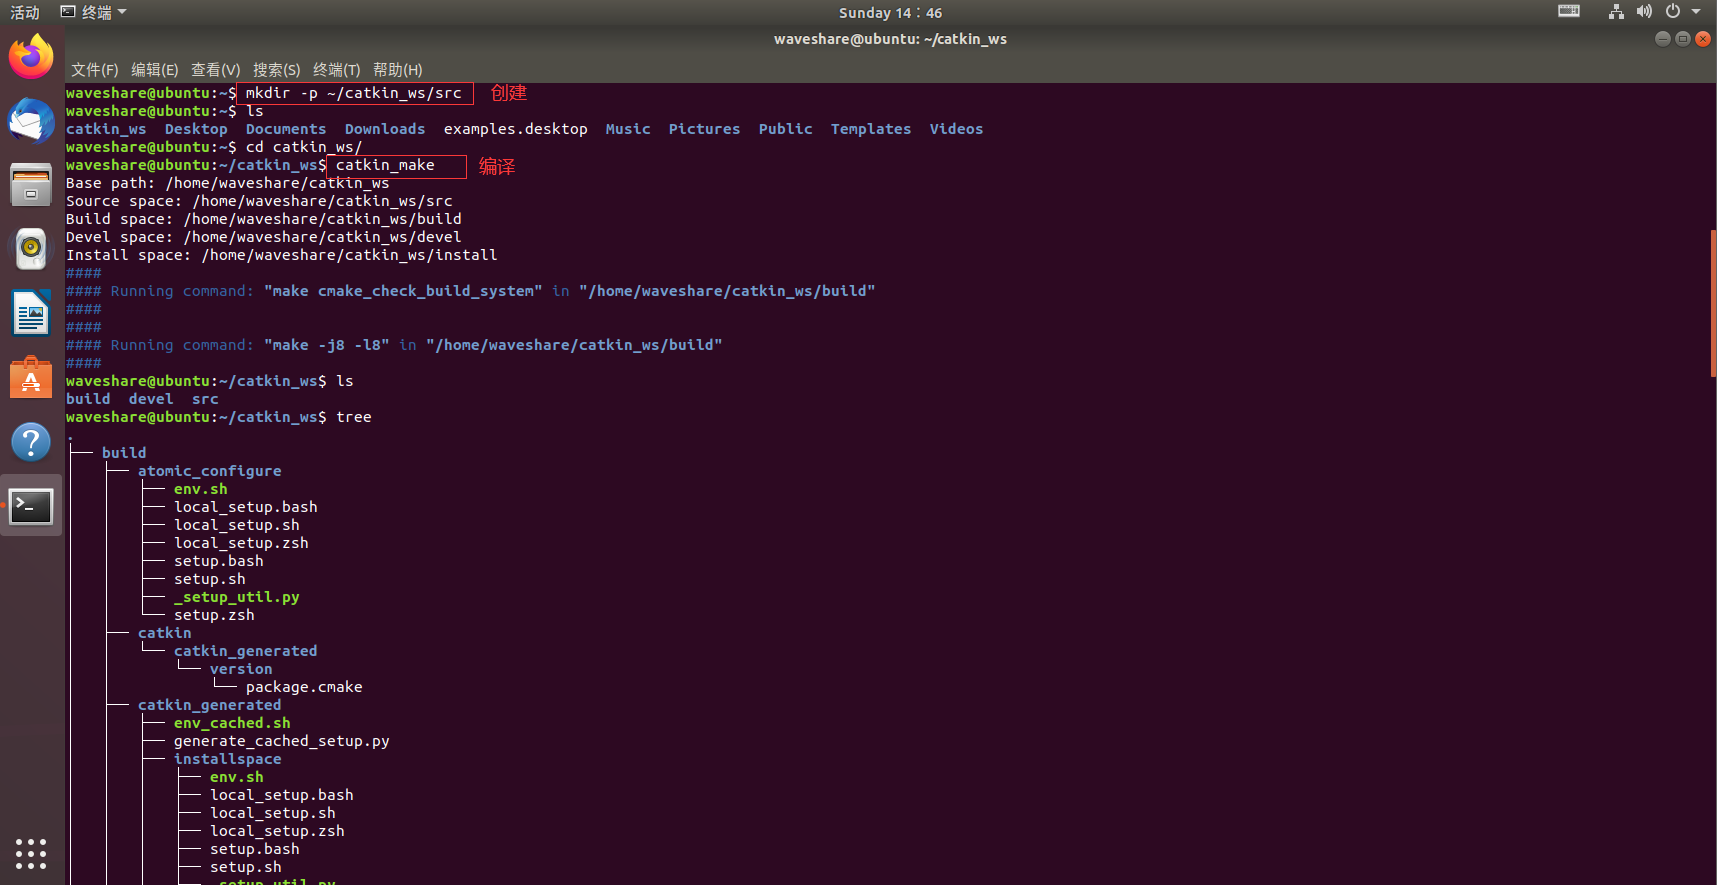Minimize the terminal window

(x=1663, y=39)
